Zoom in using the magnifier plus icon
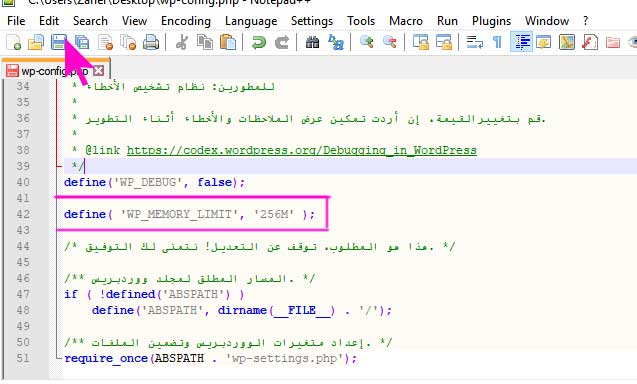This screenshot has height=384, width=637. click(366, 42)
